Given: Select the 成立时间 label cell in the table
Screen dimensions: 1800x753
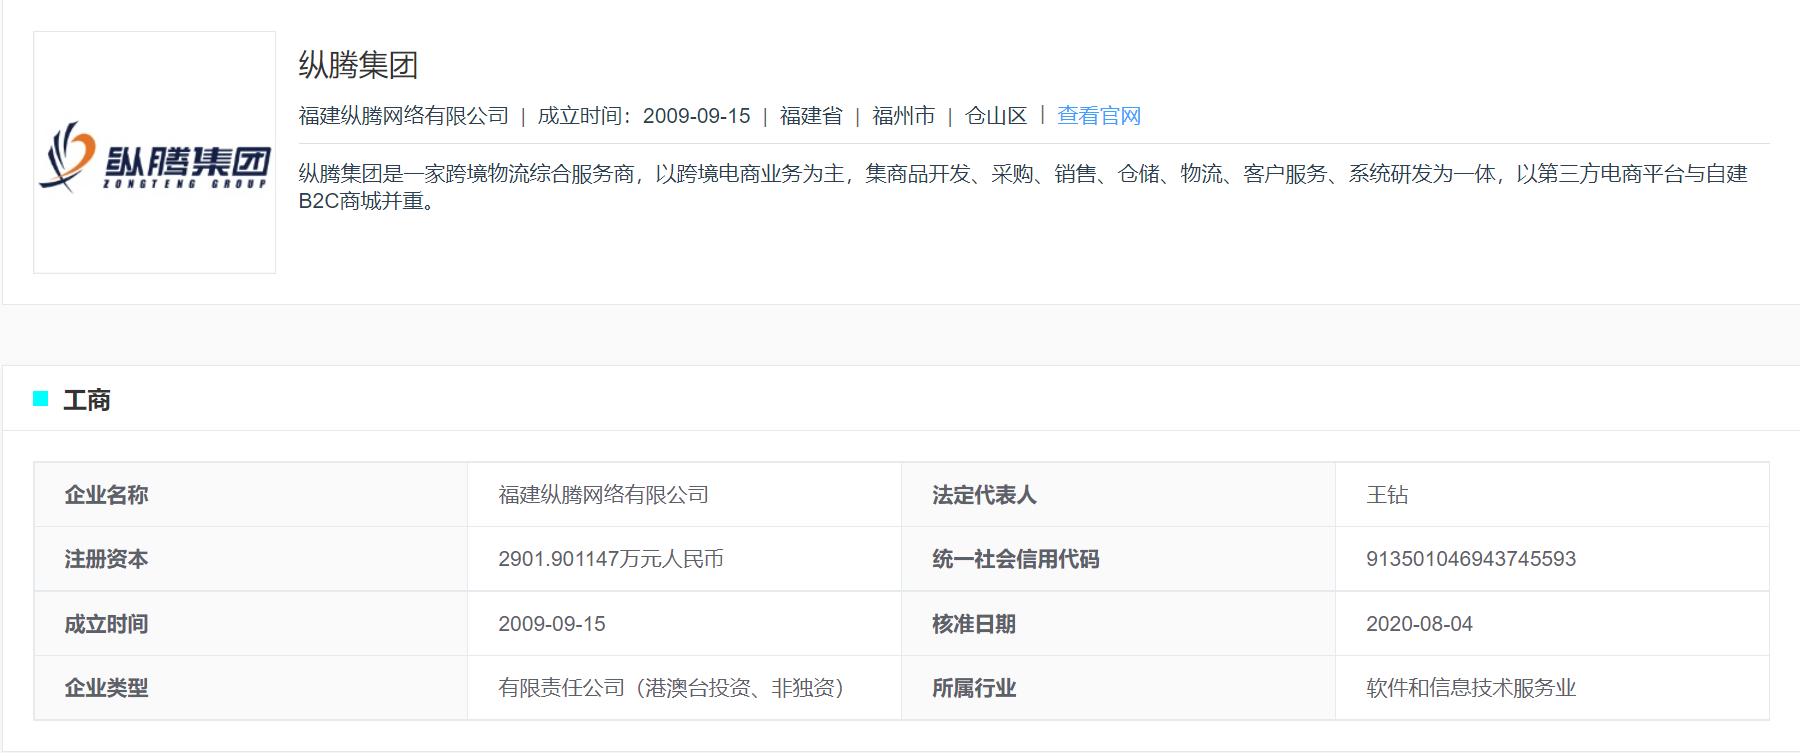Looking at the screenshot, I should pos(251,624).
